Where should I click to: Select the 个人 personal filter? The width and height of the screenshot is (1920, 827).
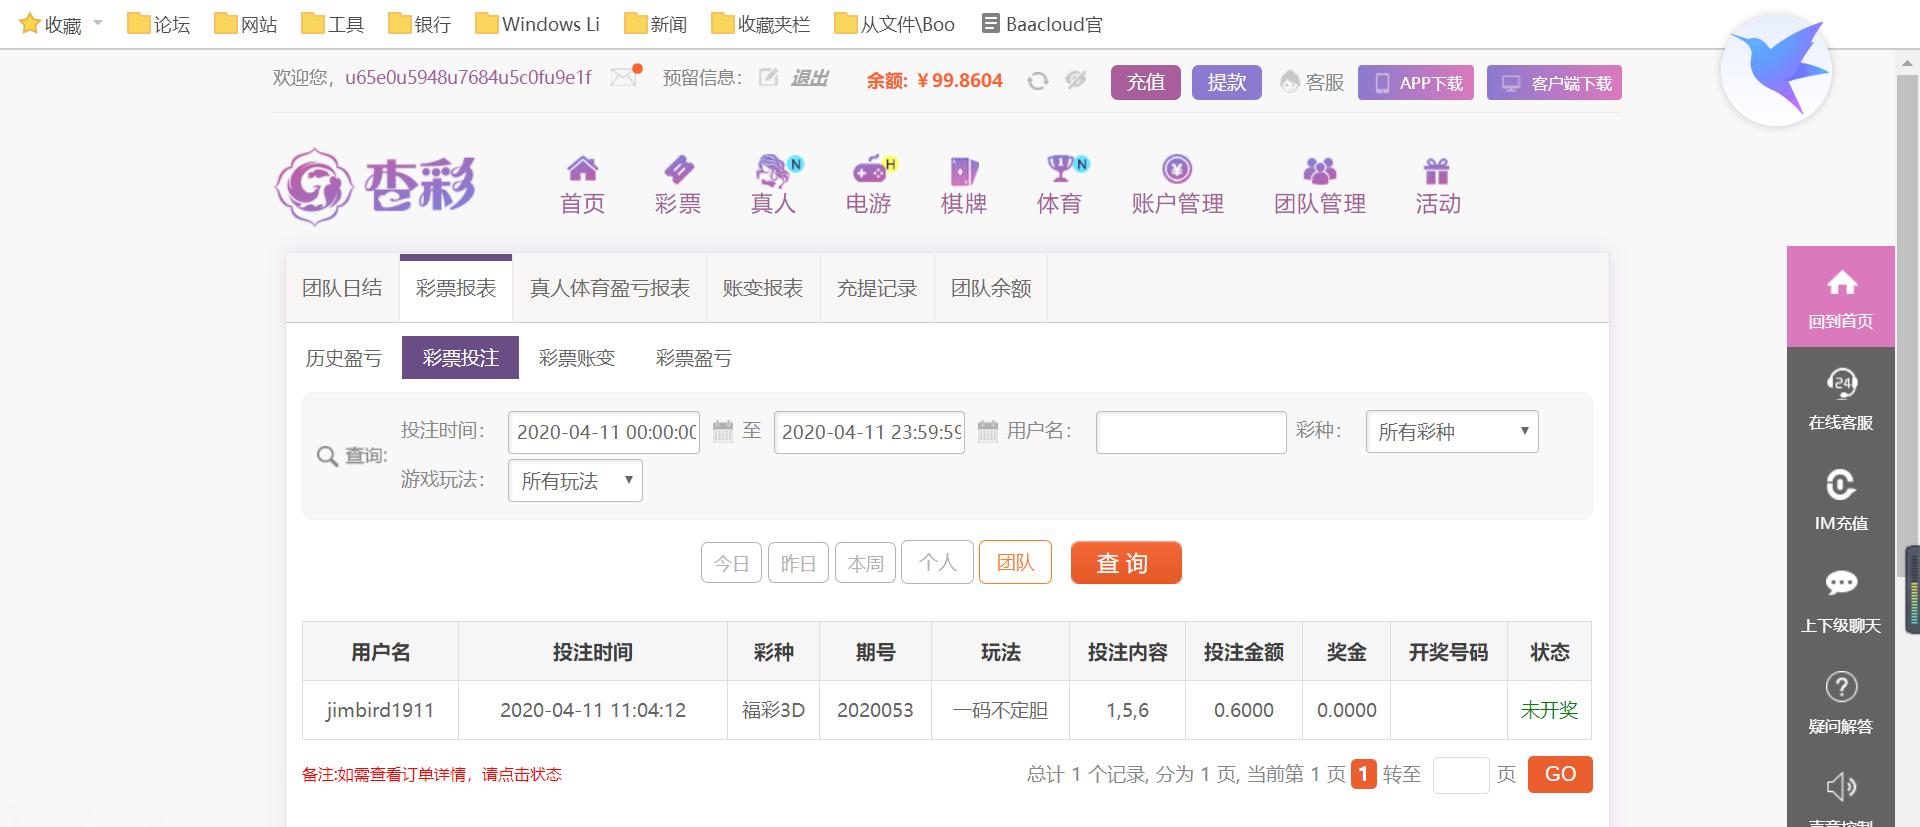tap(937, 563)
